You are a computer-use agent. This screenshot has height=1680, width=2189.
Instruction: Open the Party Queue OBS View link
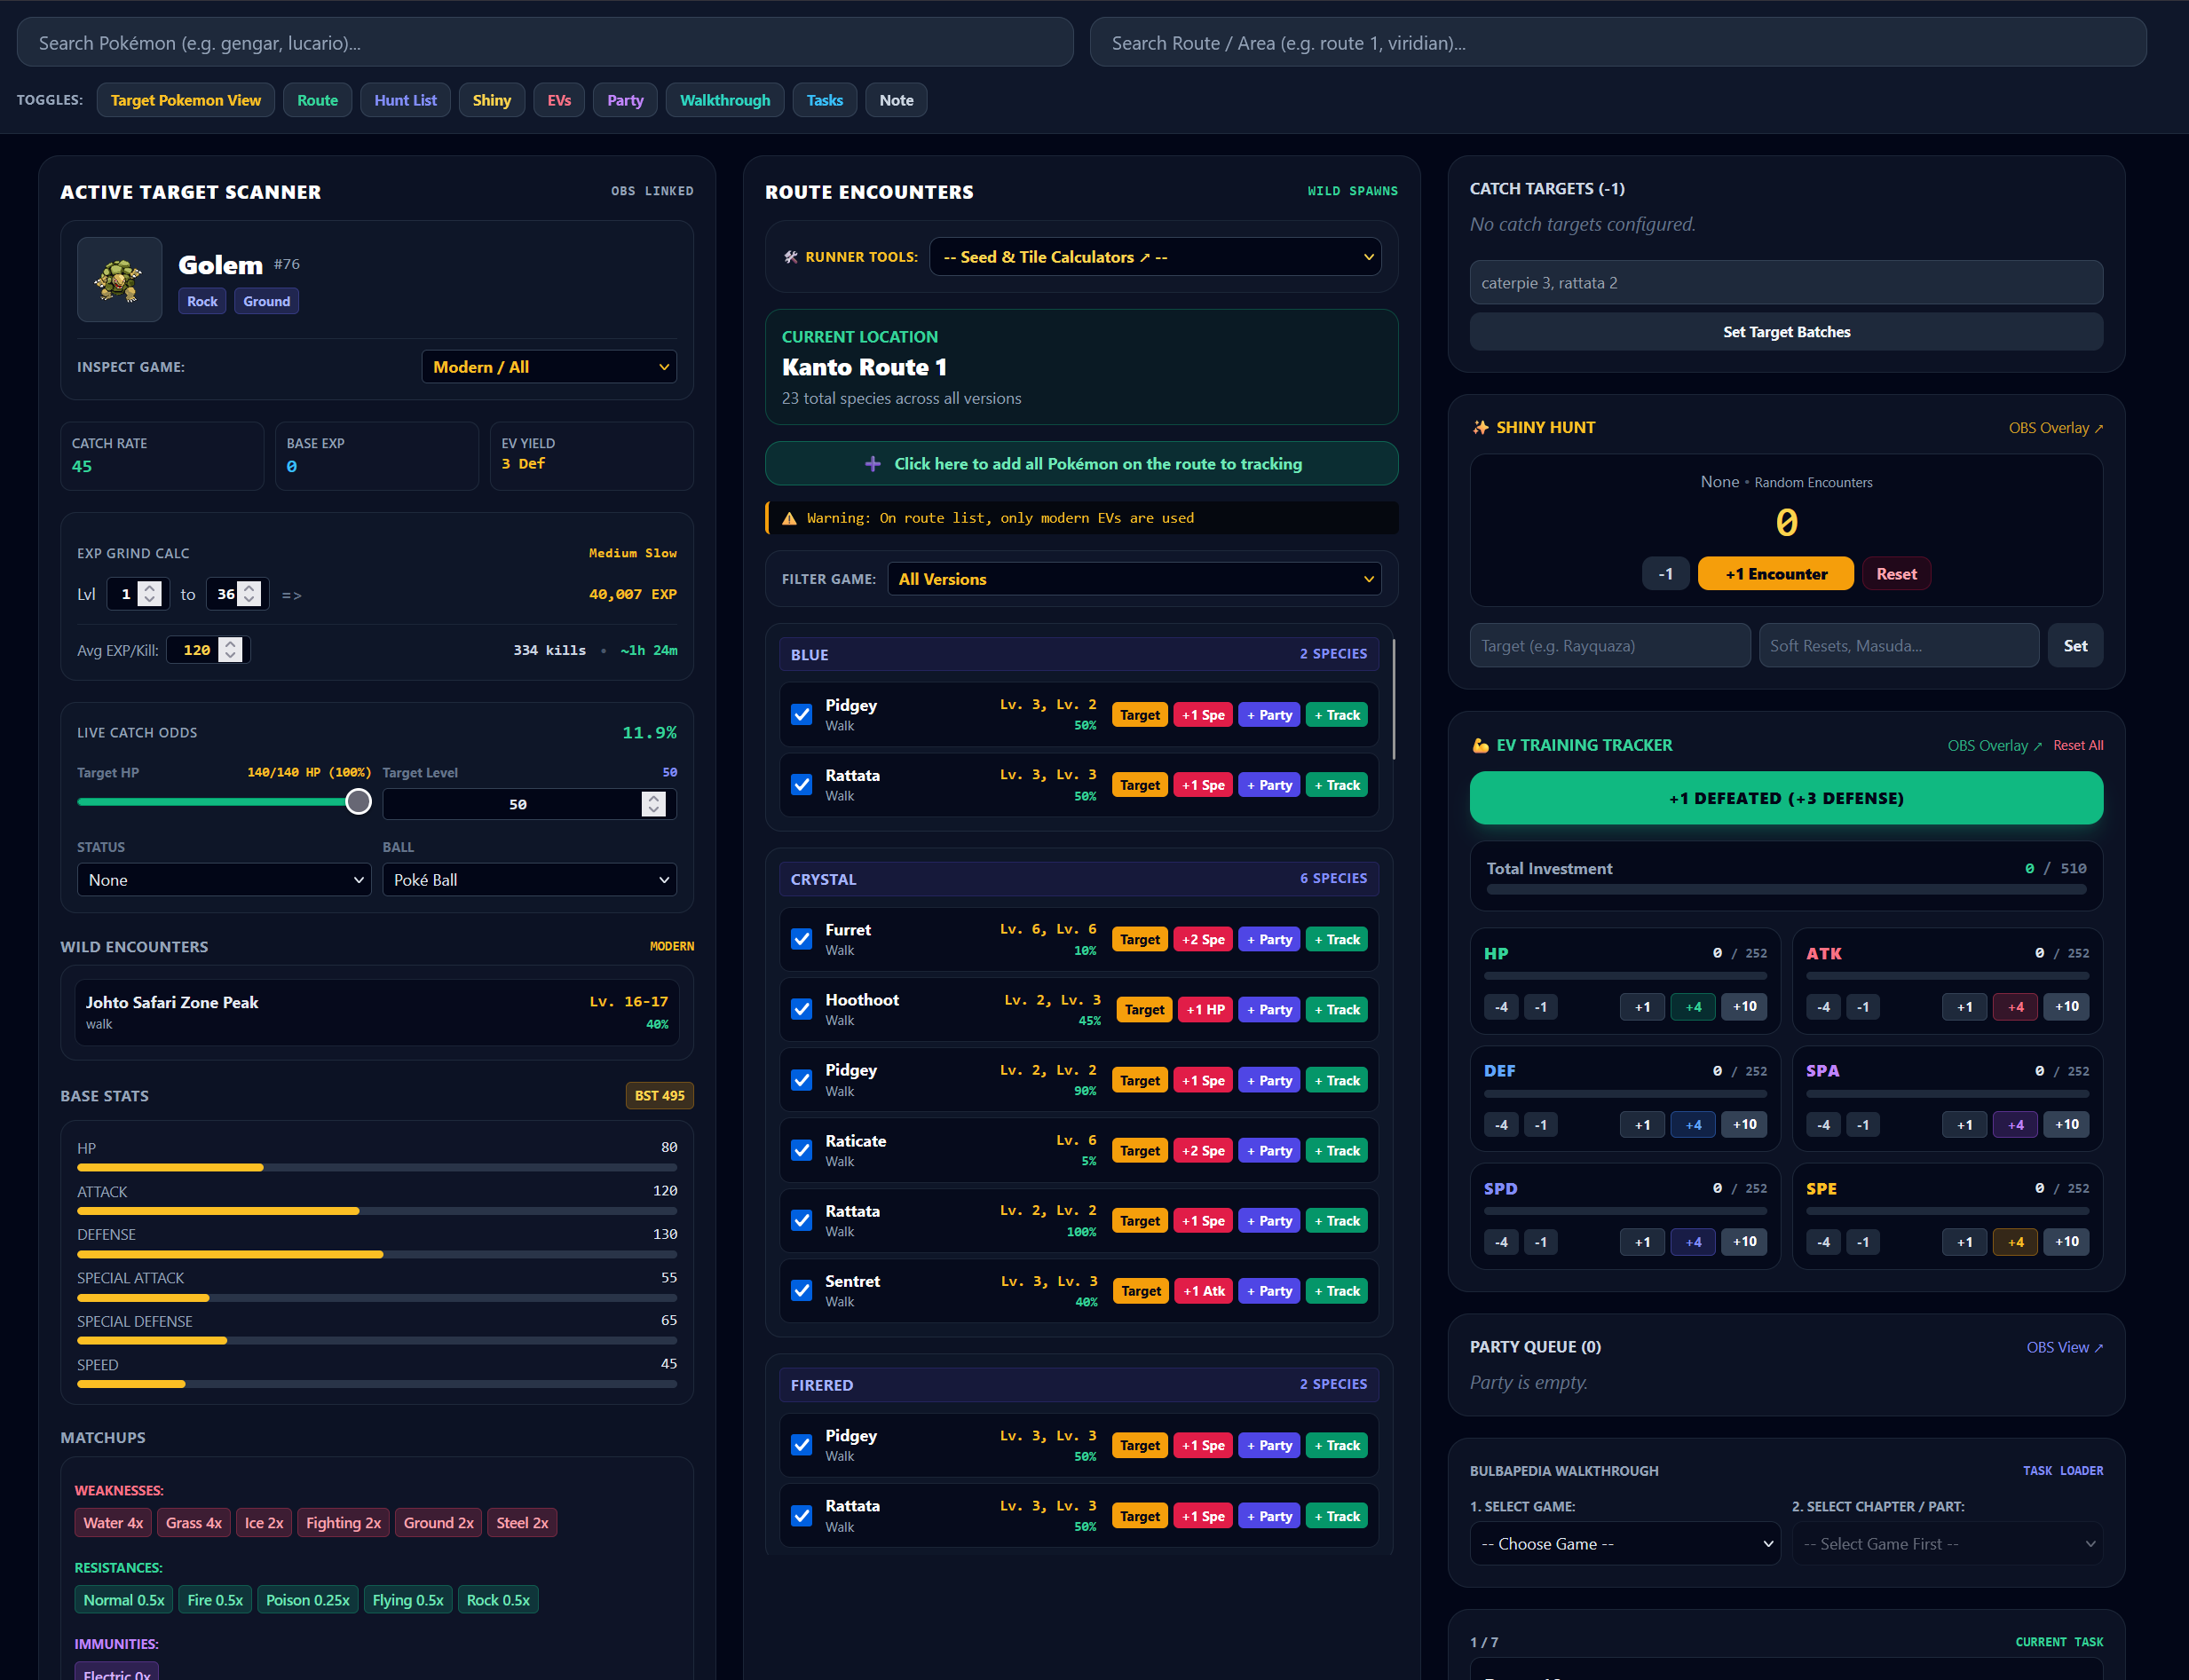pos(2064,1347)
